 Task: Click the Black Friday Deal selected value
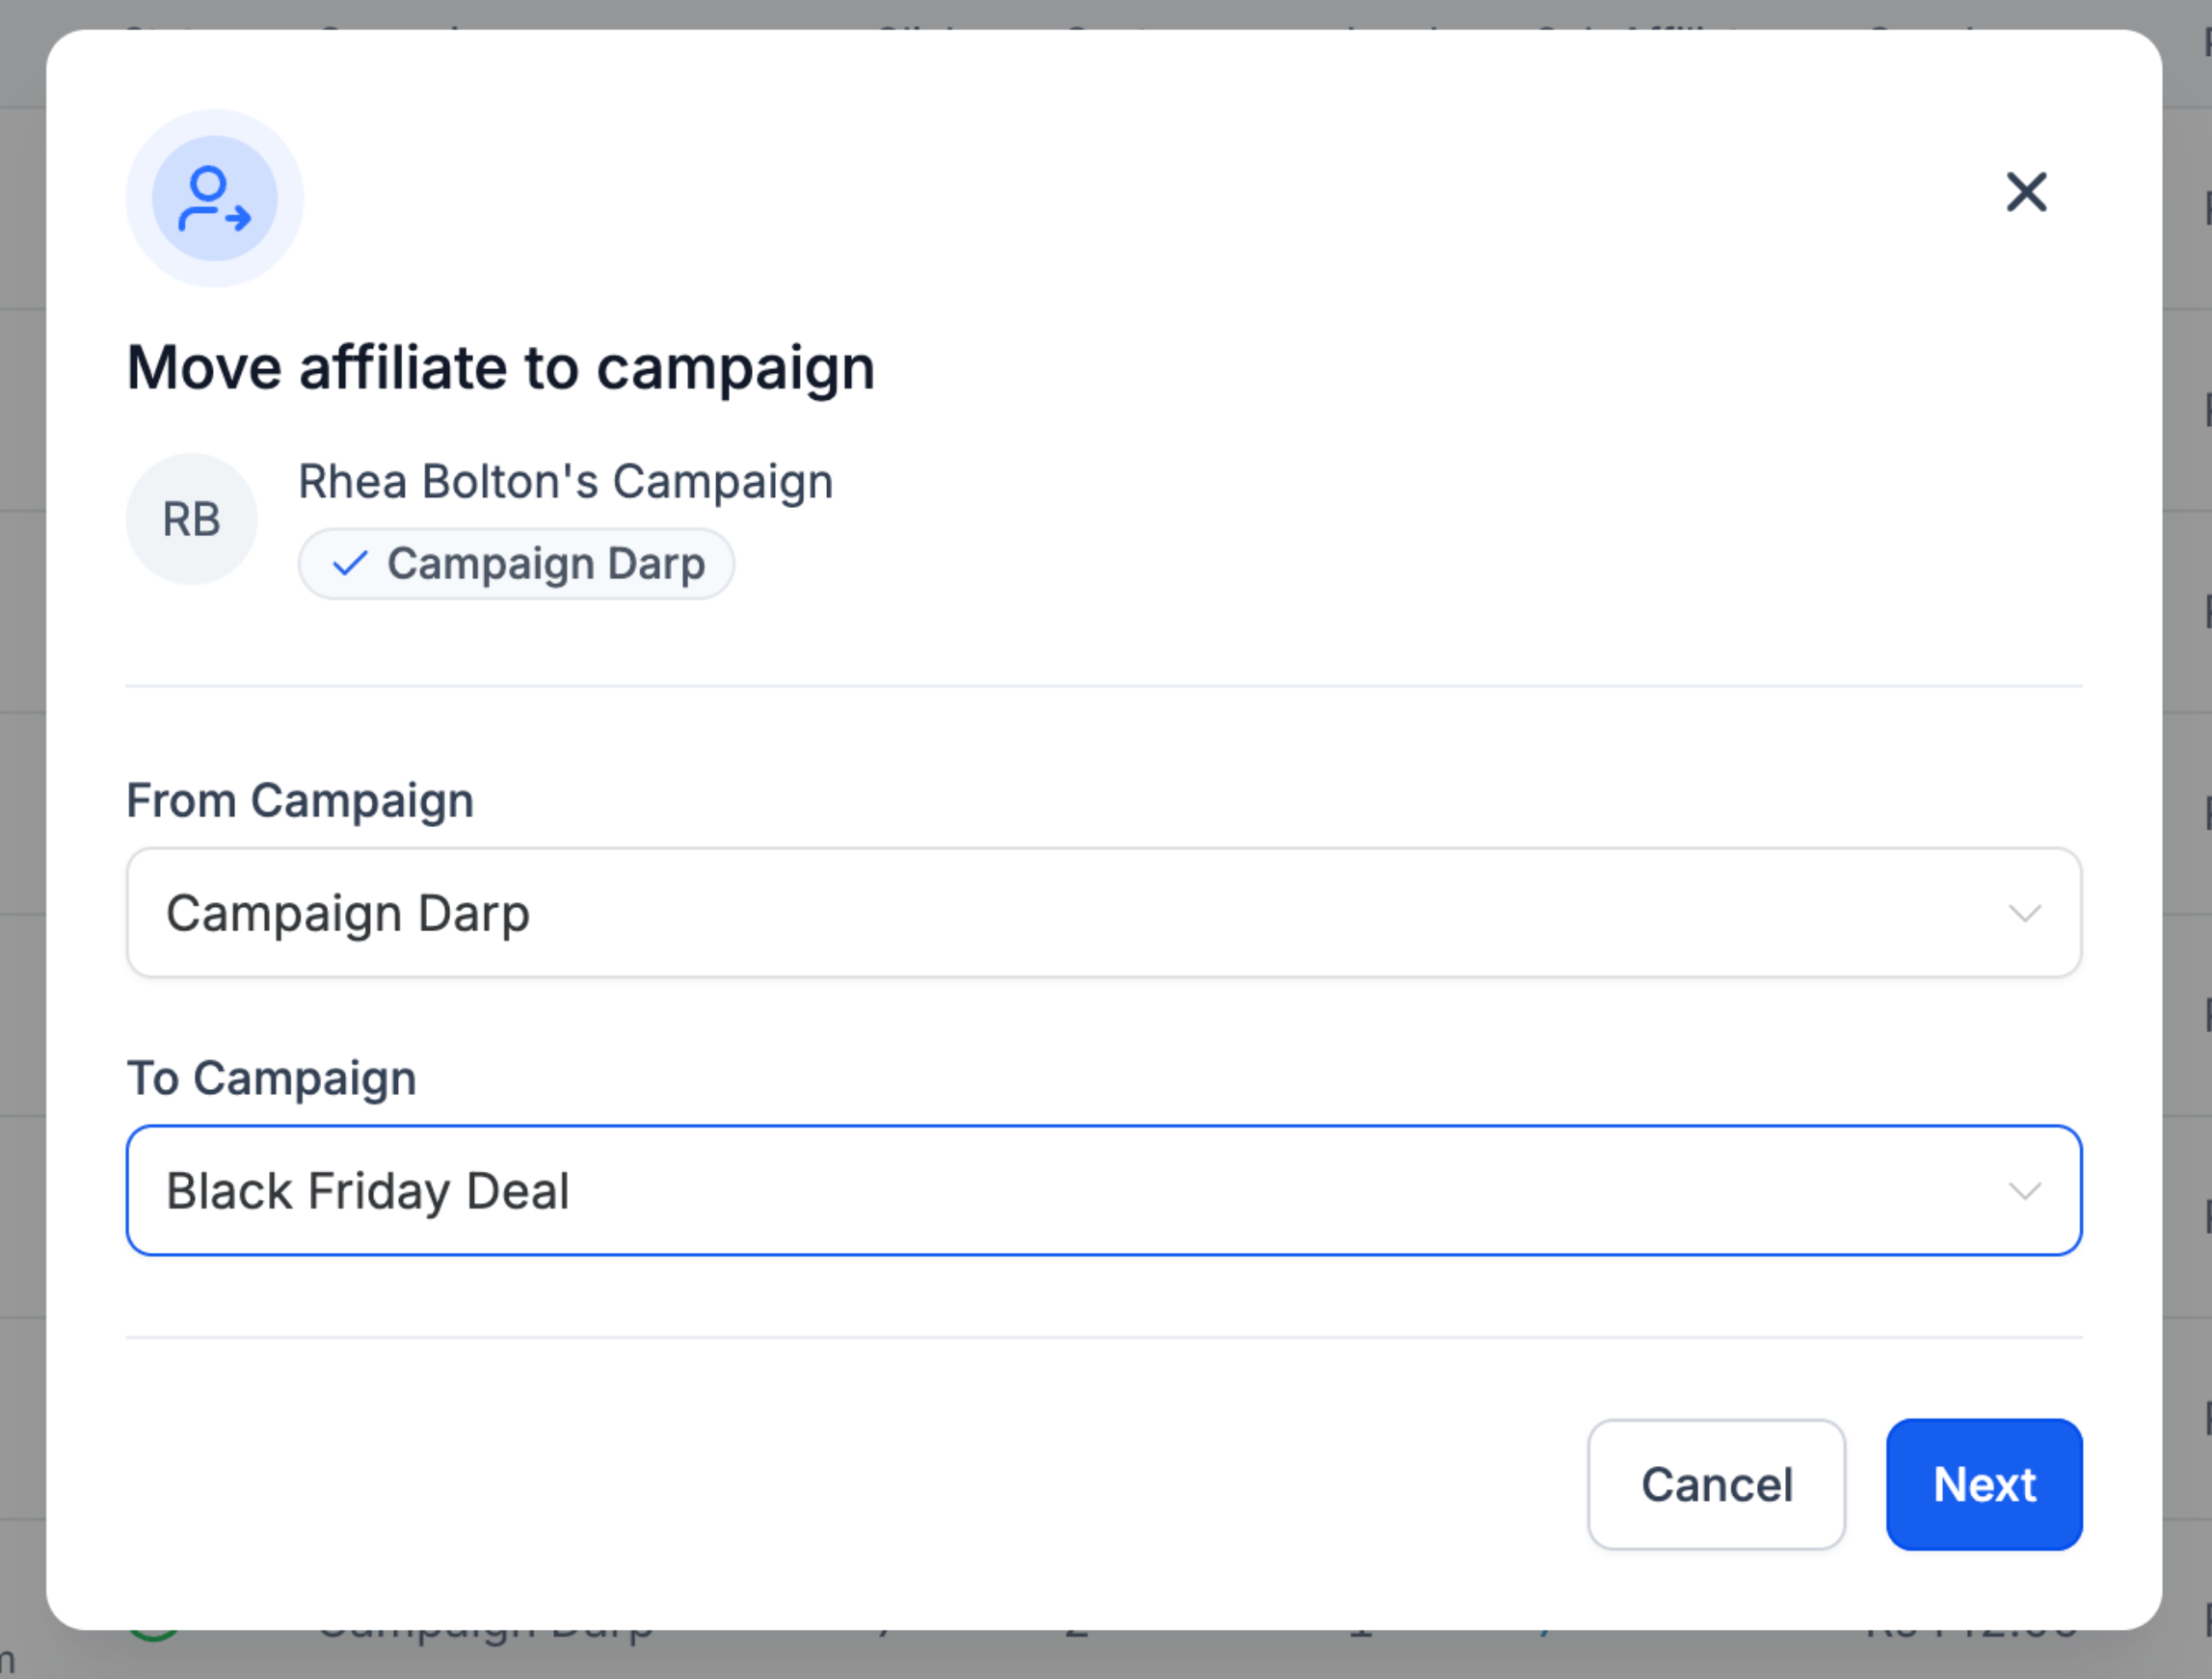[368, 1191]
